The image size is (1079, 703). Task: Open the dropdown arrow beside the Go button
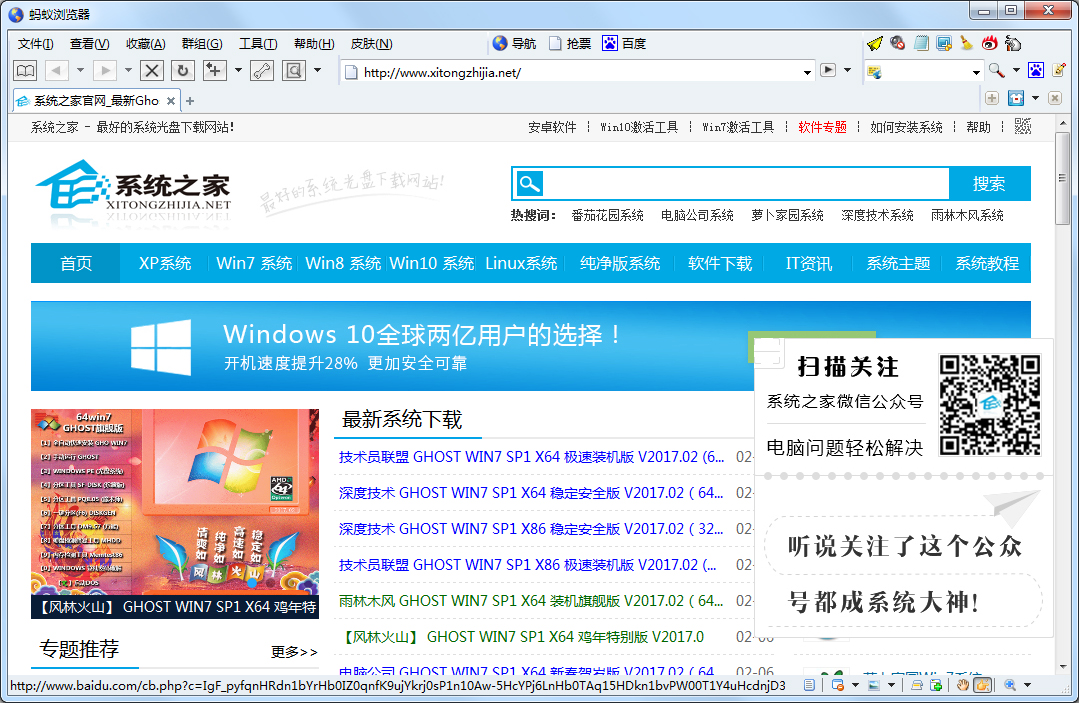[x=848, y=70]
